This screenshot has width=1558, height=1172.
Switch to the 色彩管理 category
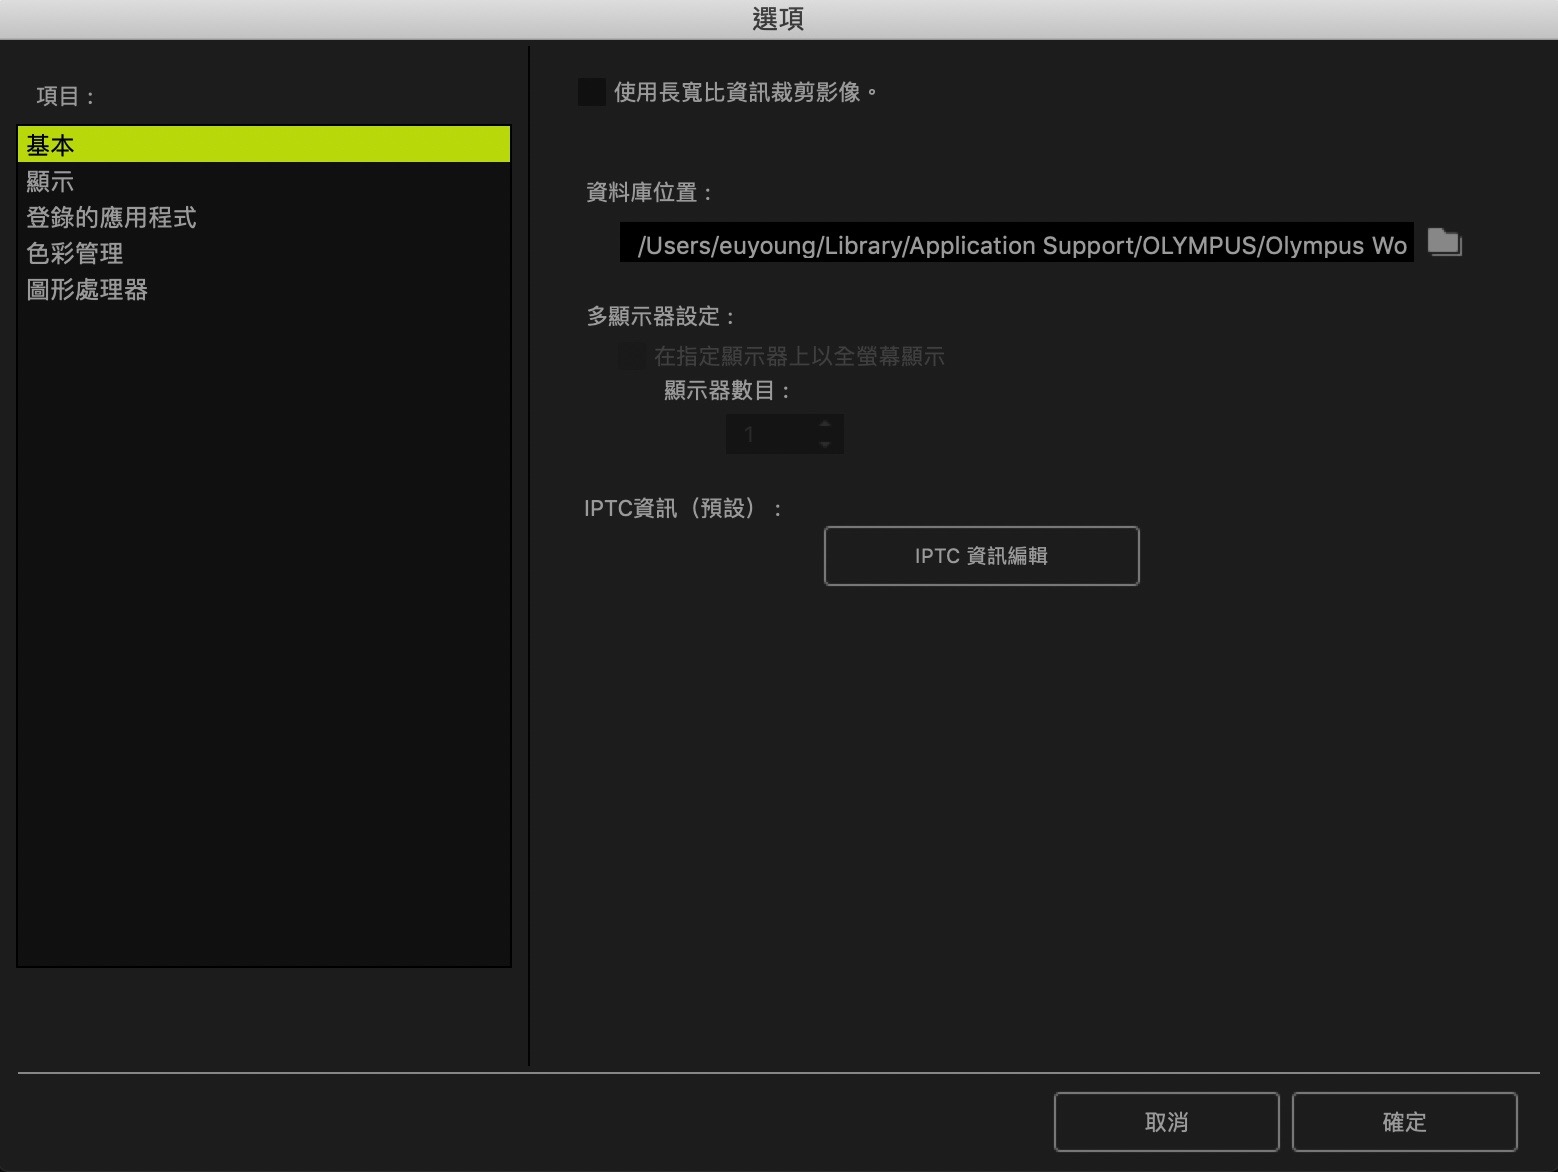tap(75, 254)
